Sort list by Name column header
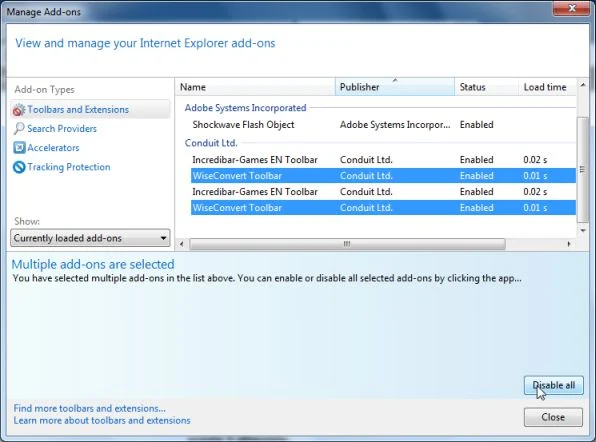 [255, 87]
